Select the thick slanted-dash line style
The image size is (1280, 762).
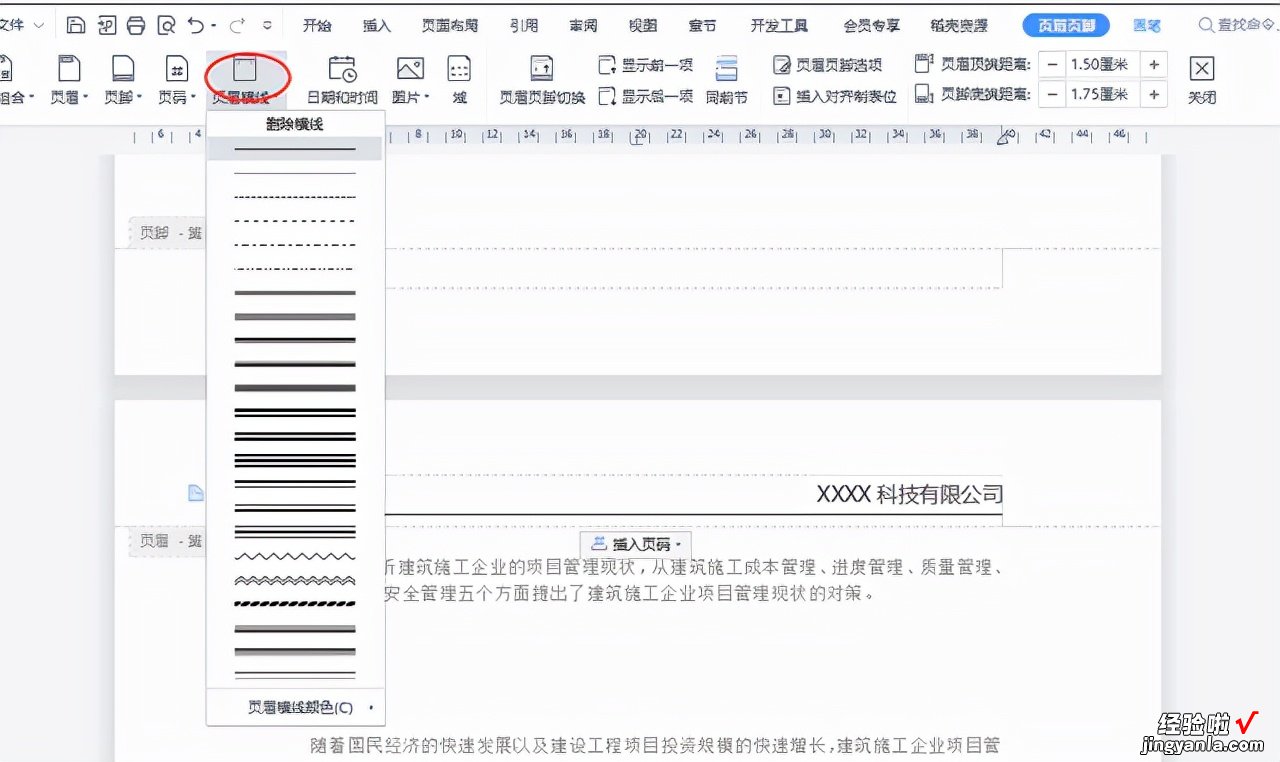[295, 604]
